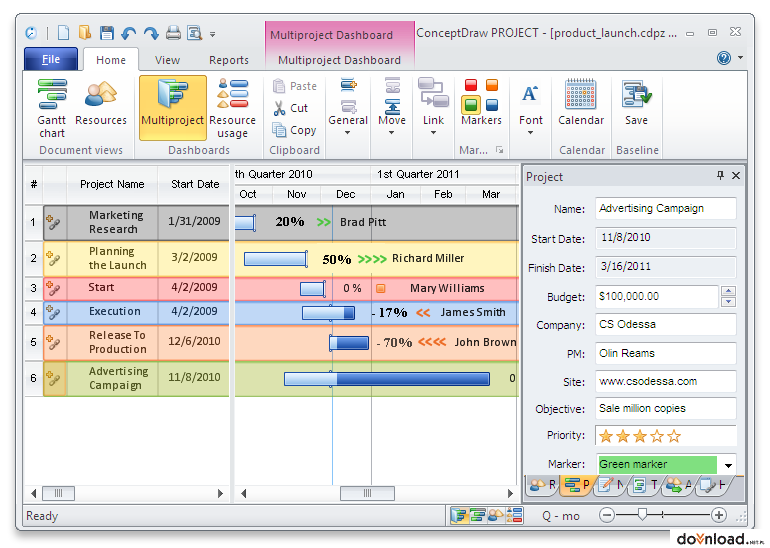The width and height of the screenshot is (770, 548).
Task: Click the Project Name column header
Action: pyautogui.click(x=112, y=184)
